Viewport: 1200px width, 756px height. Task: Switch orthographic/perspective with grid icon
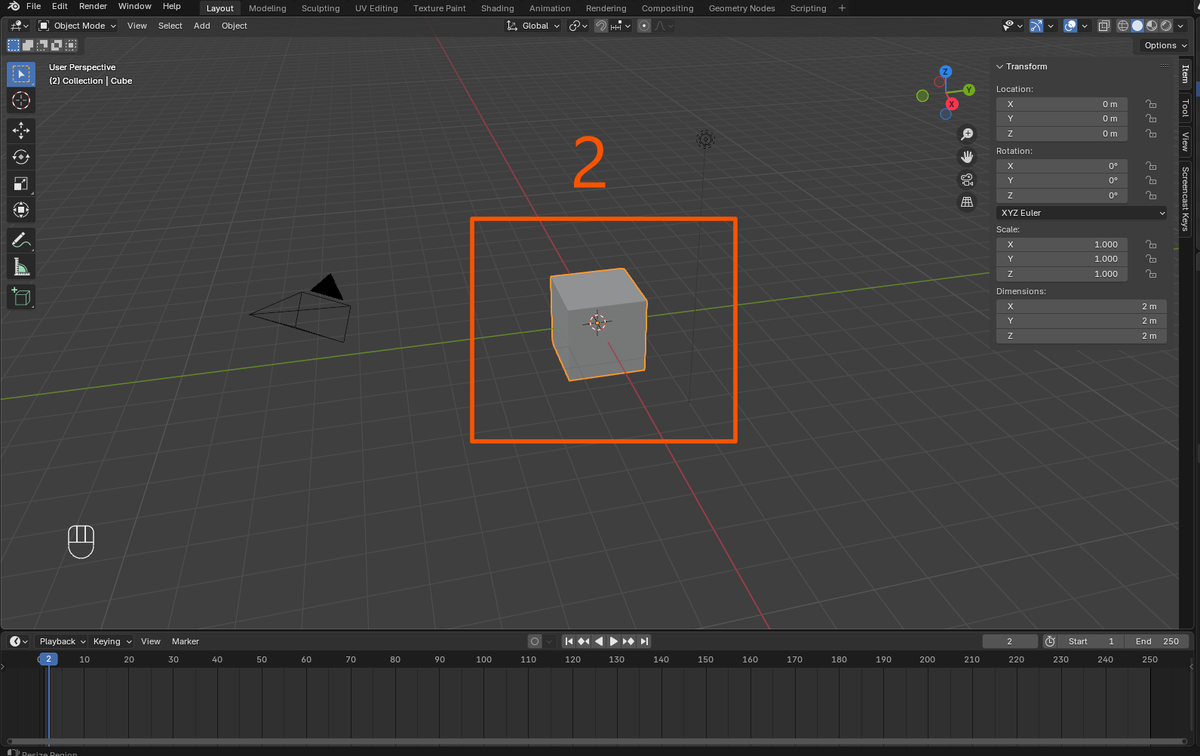click(x=967, y=202)
